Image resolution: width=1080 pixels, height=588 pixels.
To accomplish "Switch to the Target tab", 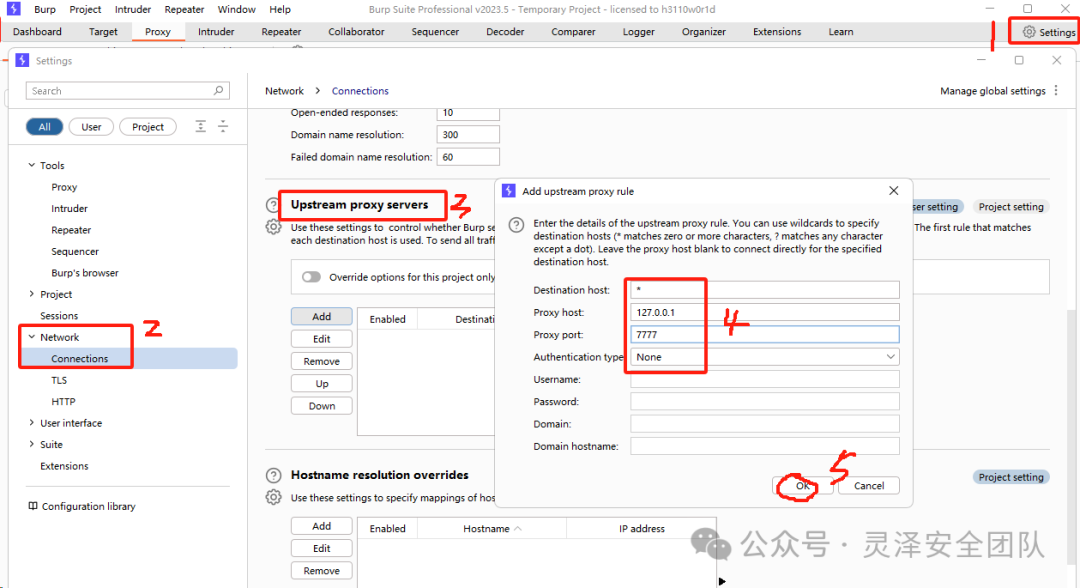I will coord(103,32).
